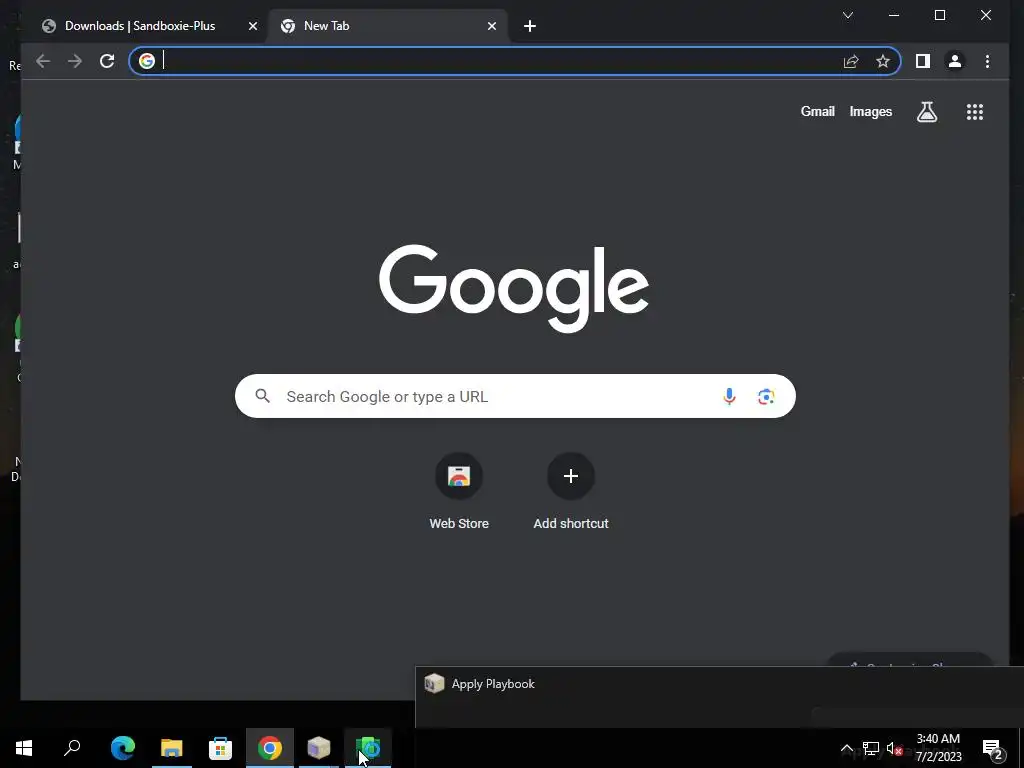Open the Chrome profile avatar
Viewport: 1024px width, 768px height.
tap(955, 61)
